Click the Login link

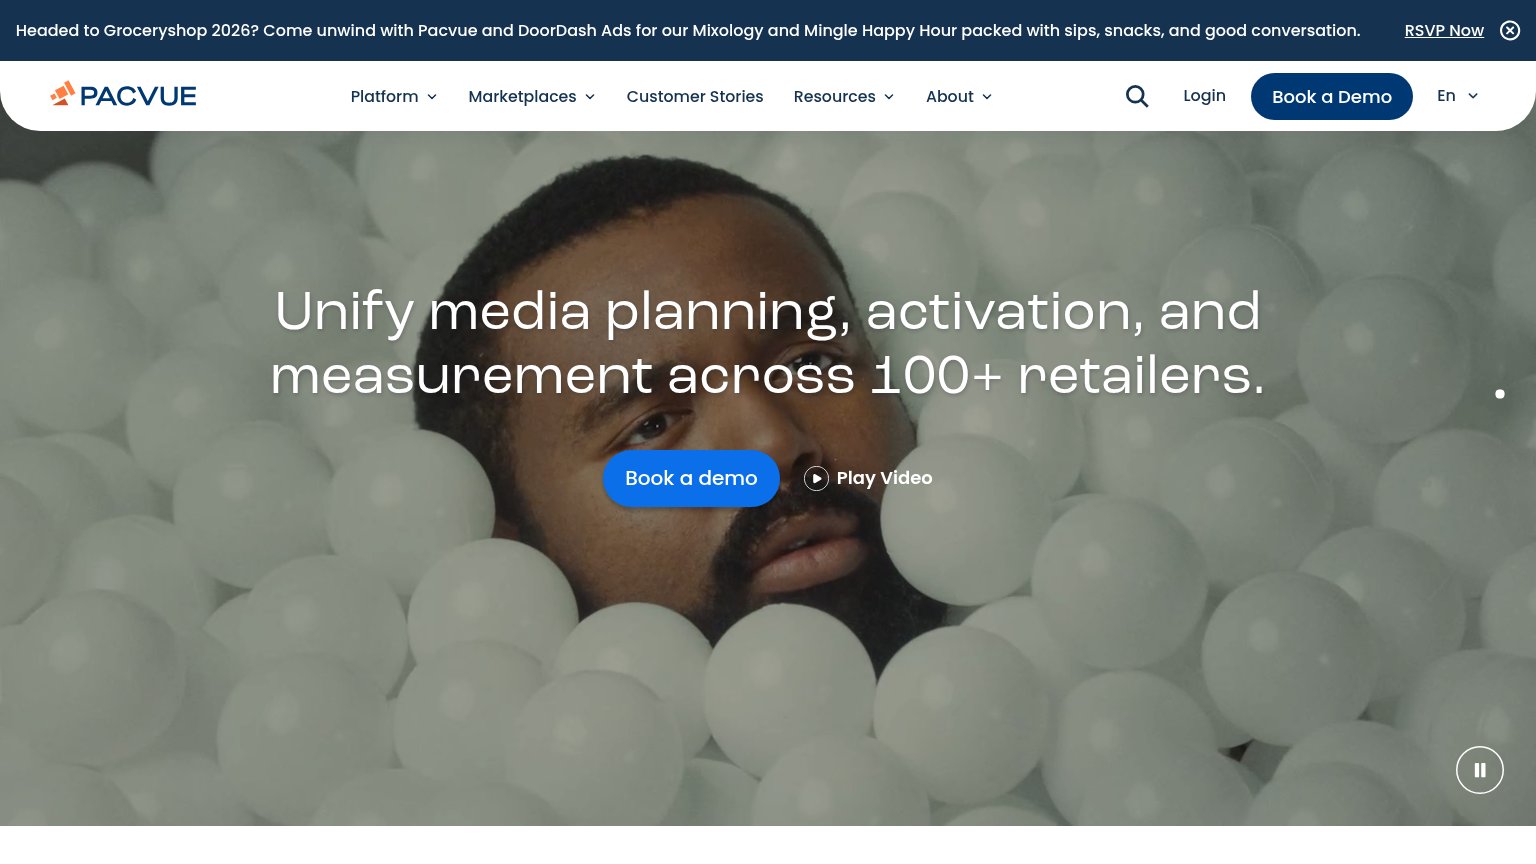[x=1204, y=95]
